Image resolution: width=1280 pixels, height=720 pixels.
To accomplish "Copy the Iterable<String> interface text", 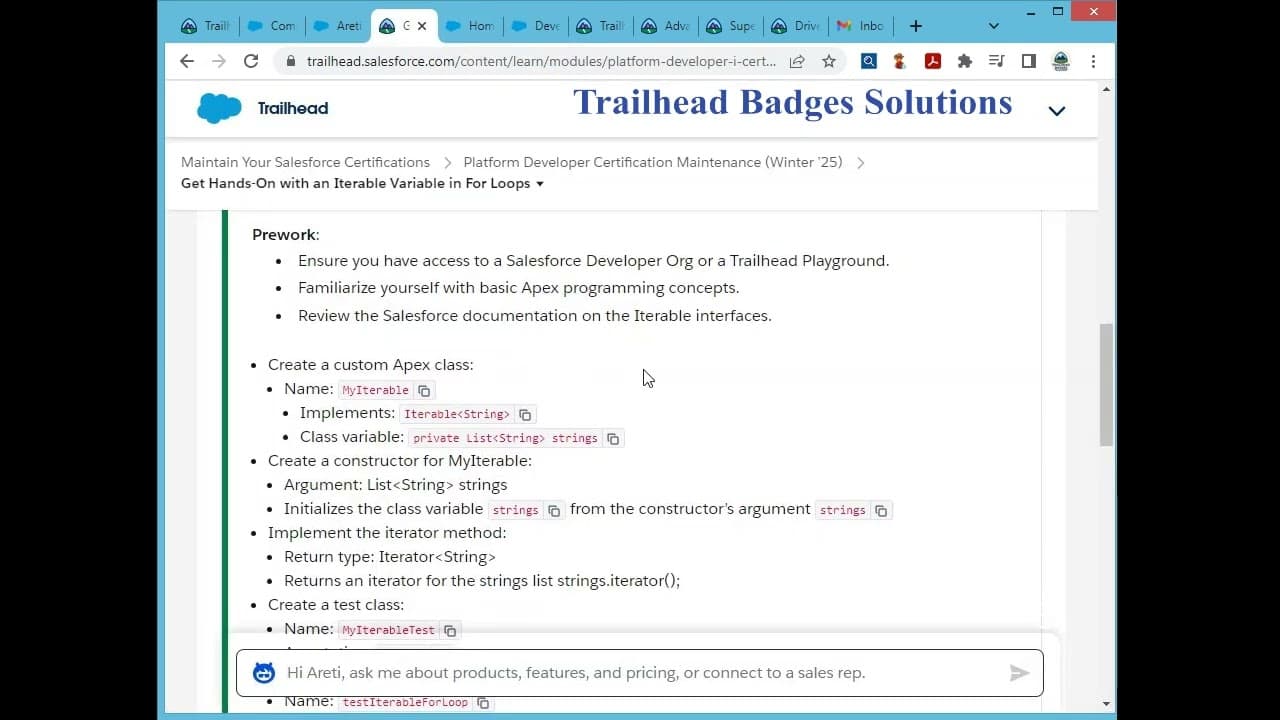I will tap(525, 414).
